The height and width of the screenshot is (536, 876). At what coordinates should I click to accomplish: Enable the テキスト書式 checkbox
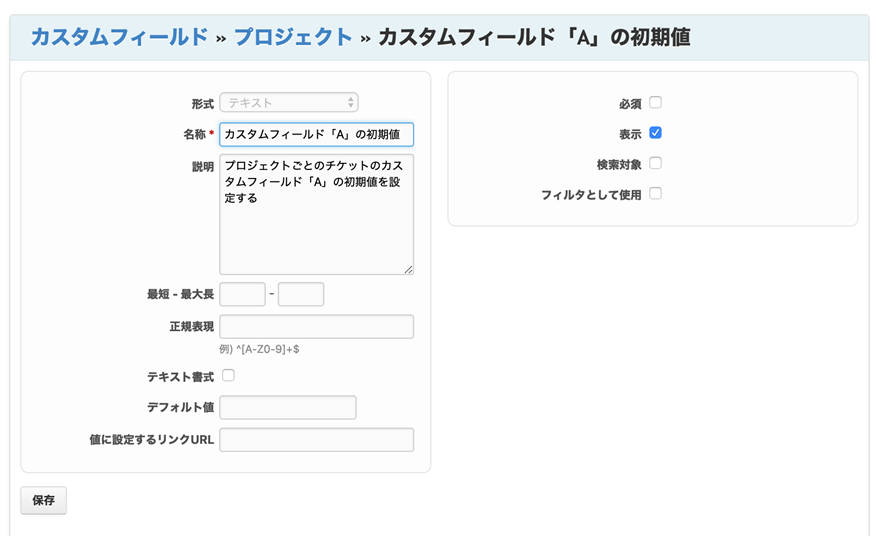228,376
